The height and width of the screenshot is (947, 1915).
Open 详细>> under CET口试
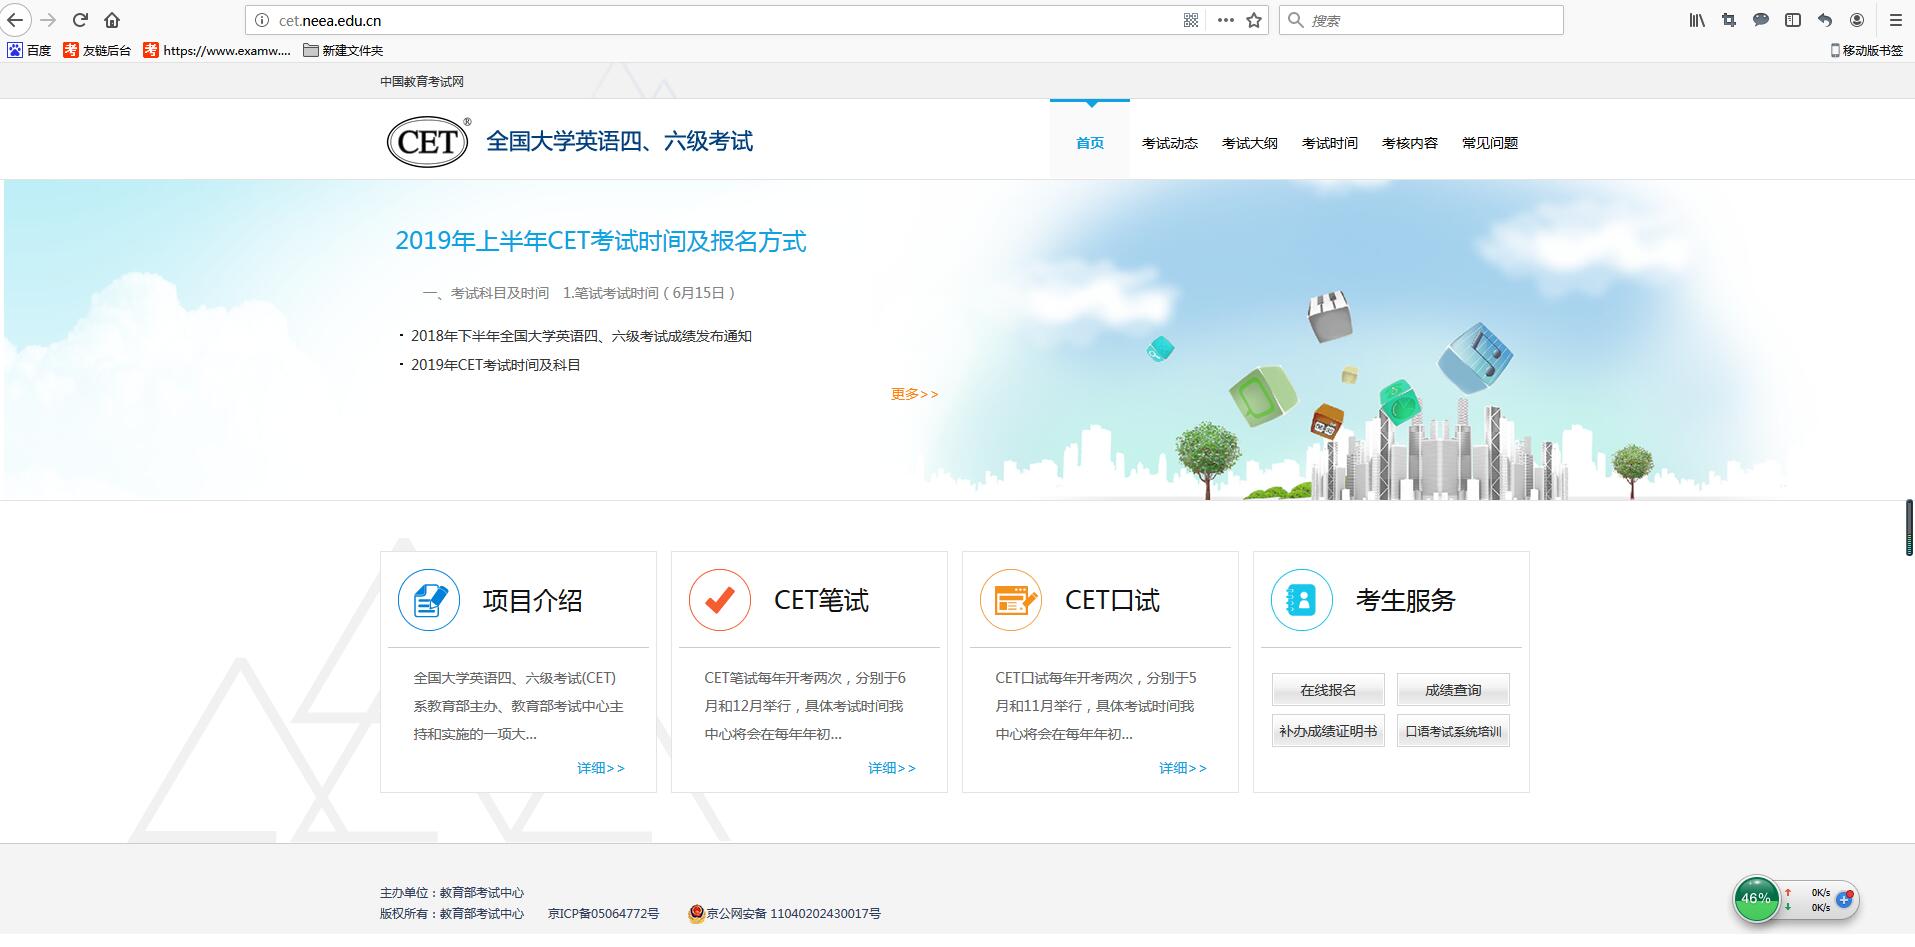coord(1183,768)
